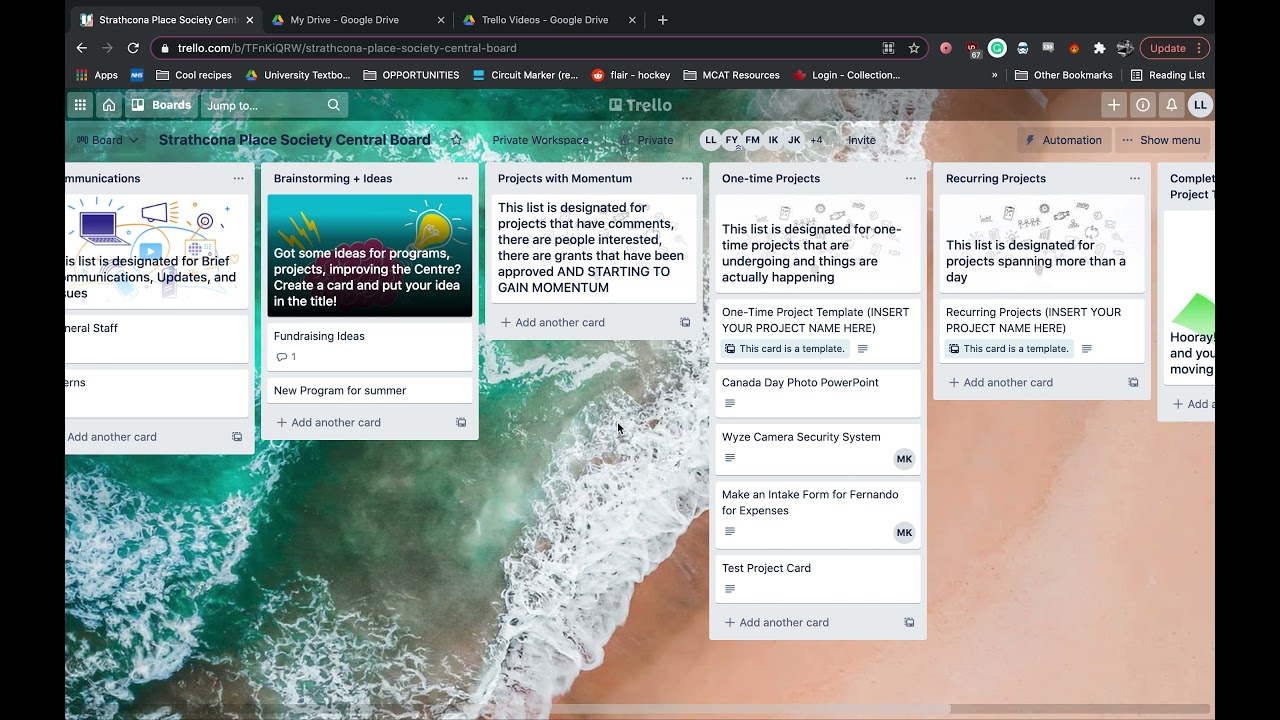Open the Apps bookmarks shortcut
Viewport: 1280px width, 720px height.
97,75
